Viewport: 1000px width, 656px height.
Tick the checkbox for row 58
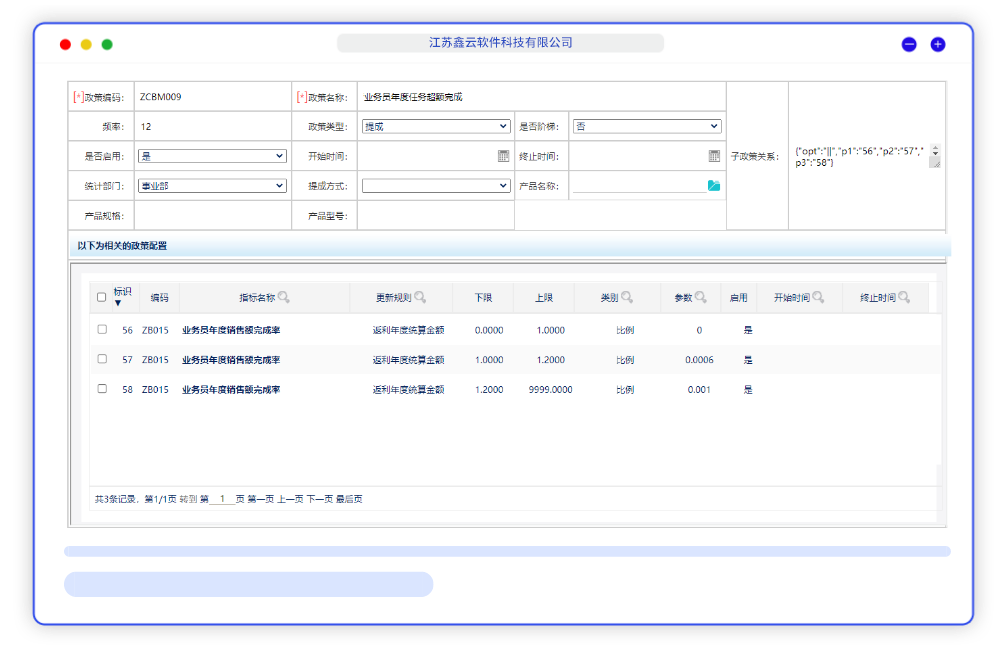(102, 389)
